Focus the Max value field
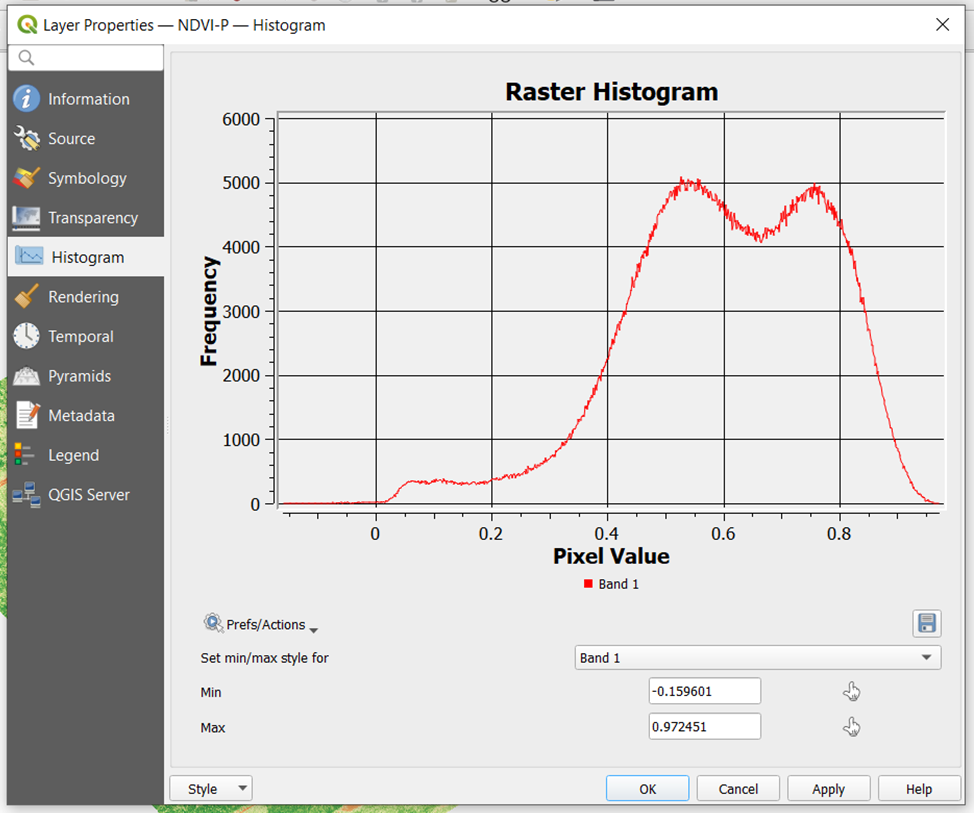 click(704, 727)
